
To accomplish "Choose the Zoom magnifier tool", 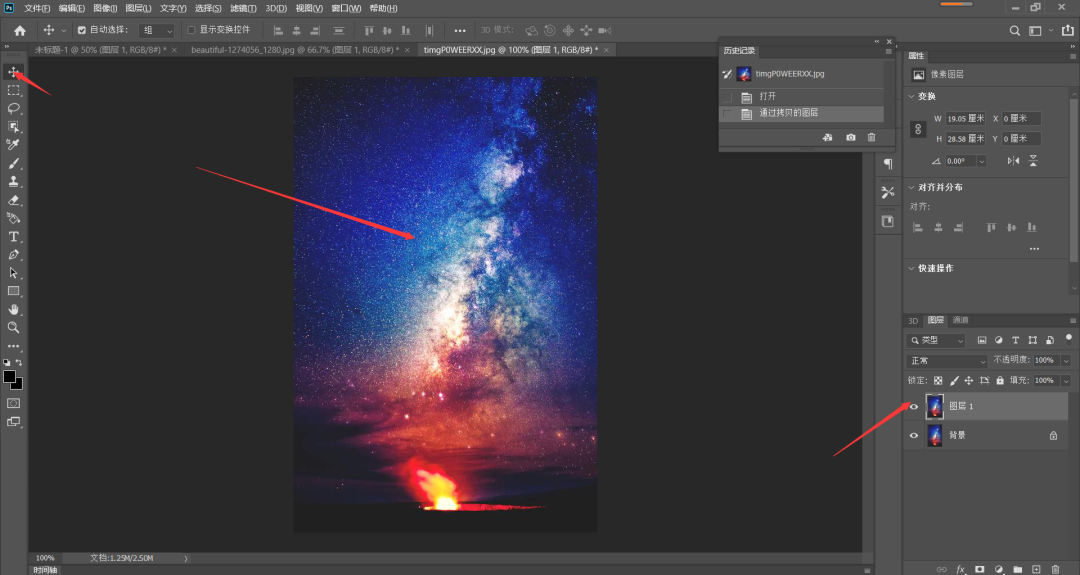I will (x=14, y=327).
